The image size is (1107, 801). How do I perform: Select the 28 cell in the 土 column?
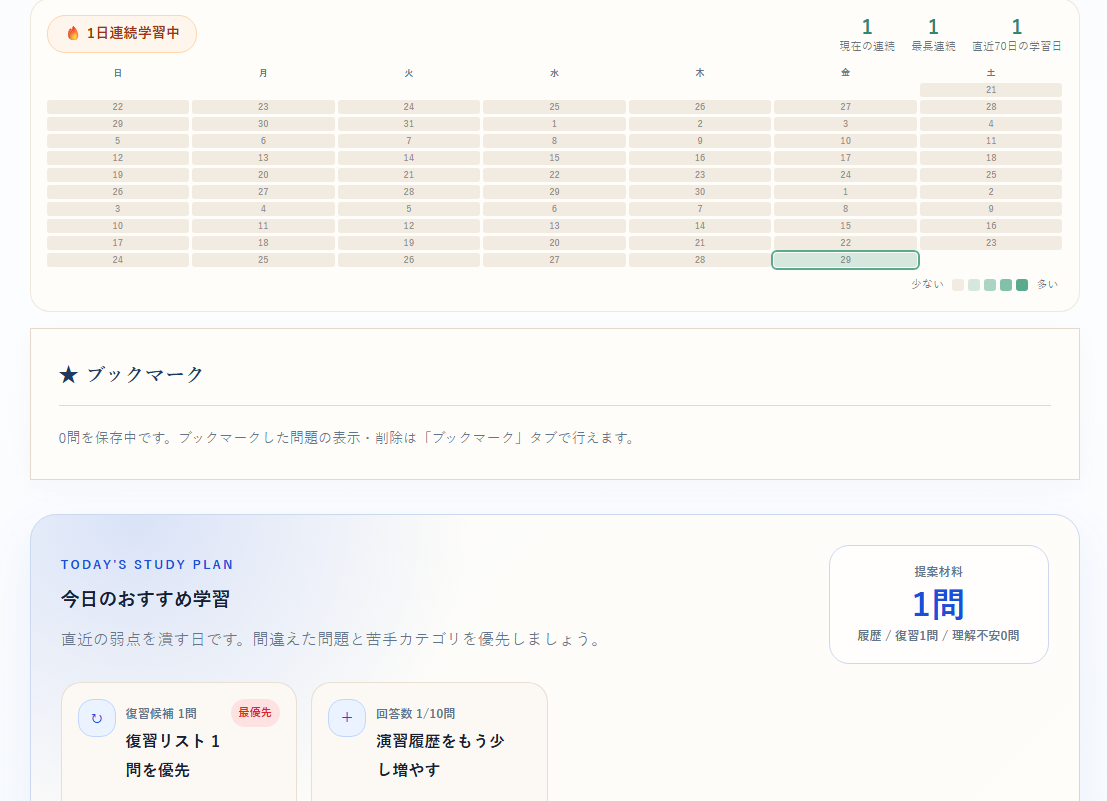pos(991,107)
